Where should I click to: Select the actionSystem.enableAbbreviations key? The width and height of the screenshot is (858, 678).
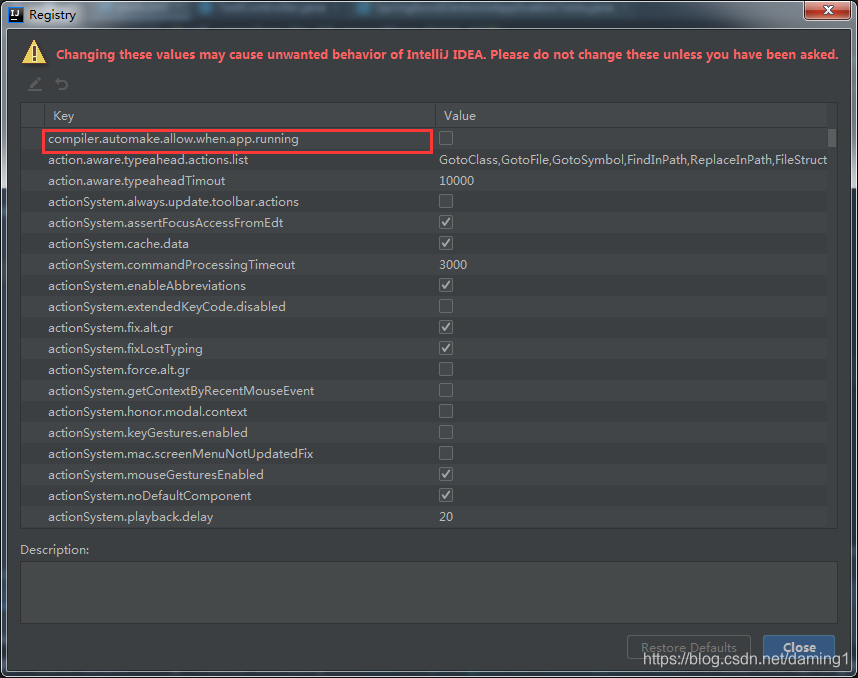[x=147, y=286]
